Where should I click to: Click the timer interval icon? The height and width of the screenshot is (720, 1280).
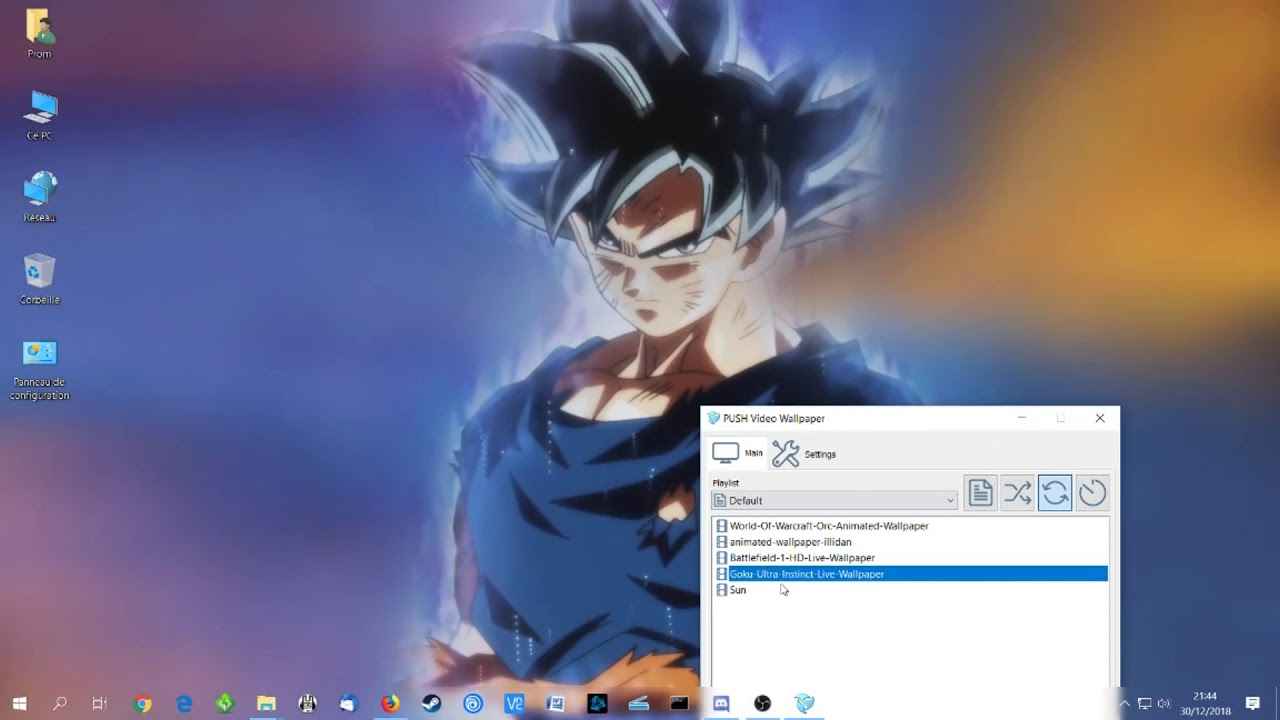click(1092, 493)
